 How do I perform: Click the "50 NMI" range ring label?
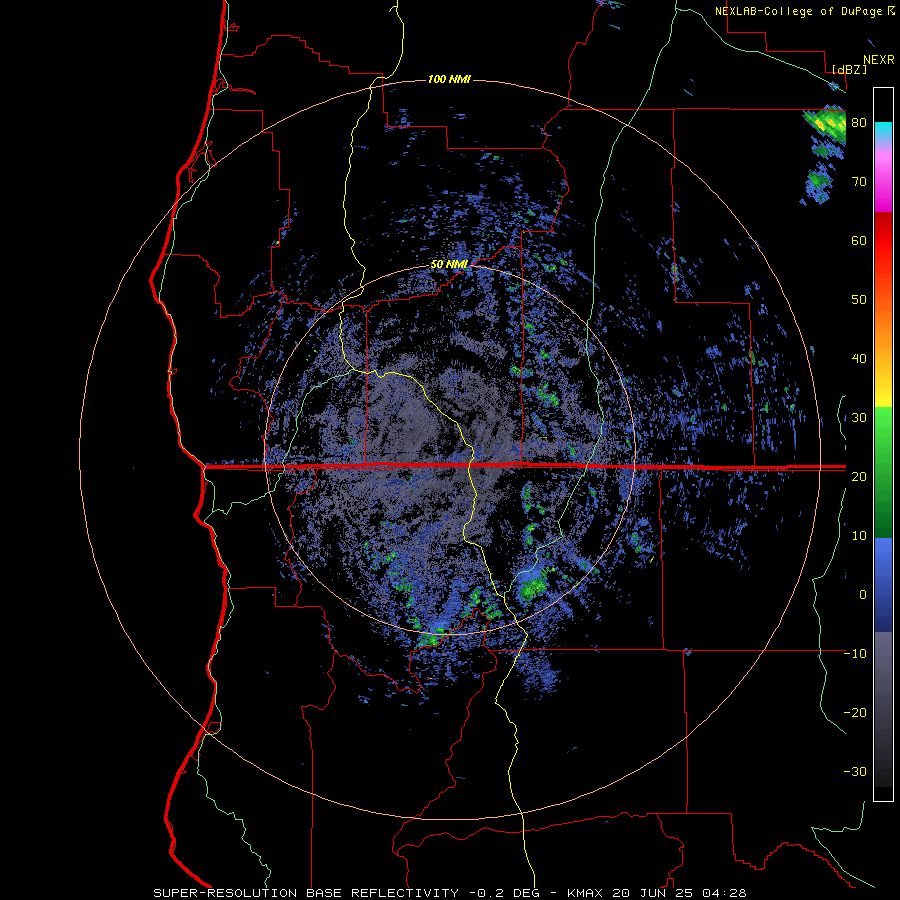click(x=449, y=265)
